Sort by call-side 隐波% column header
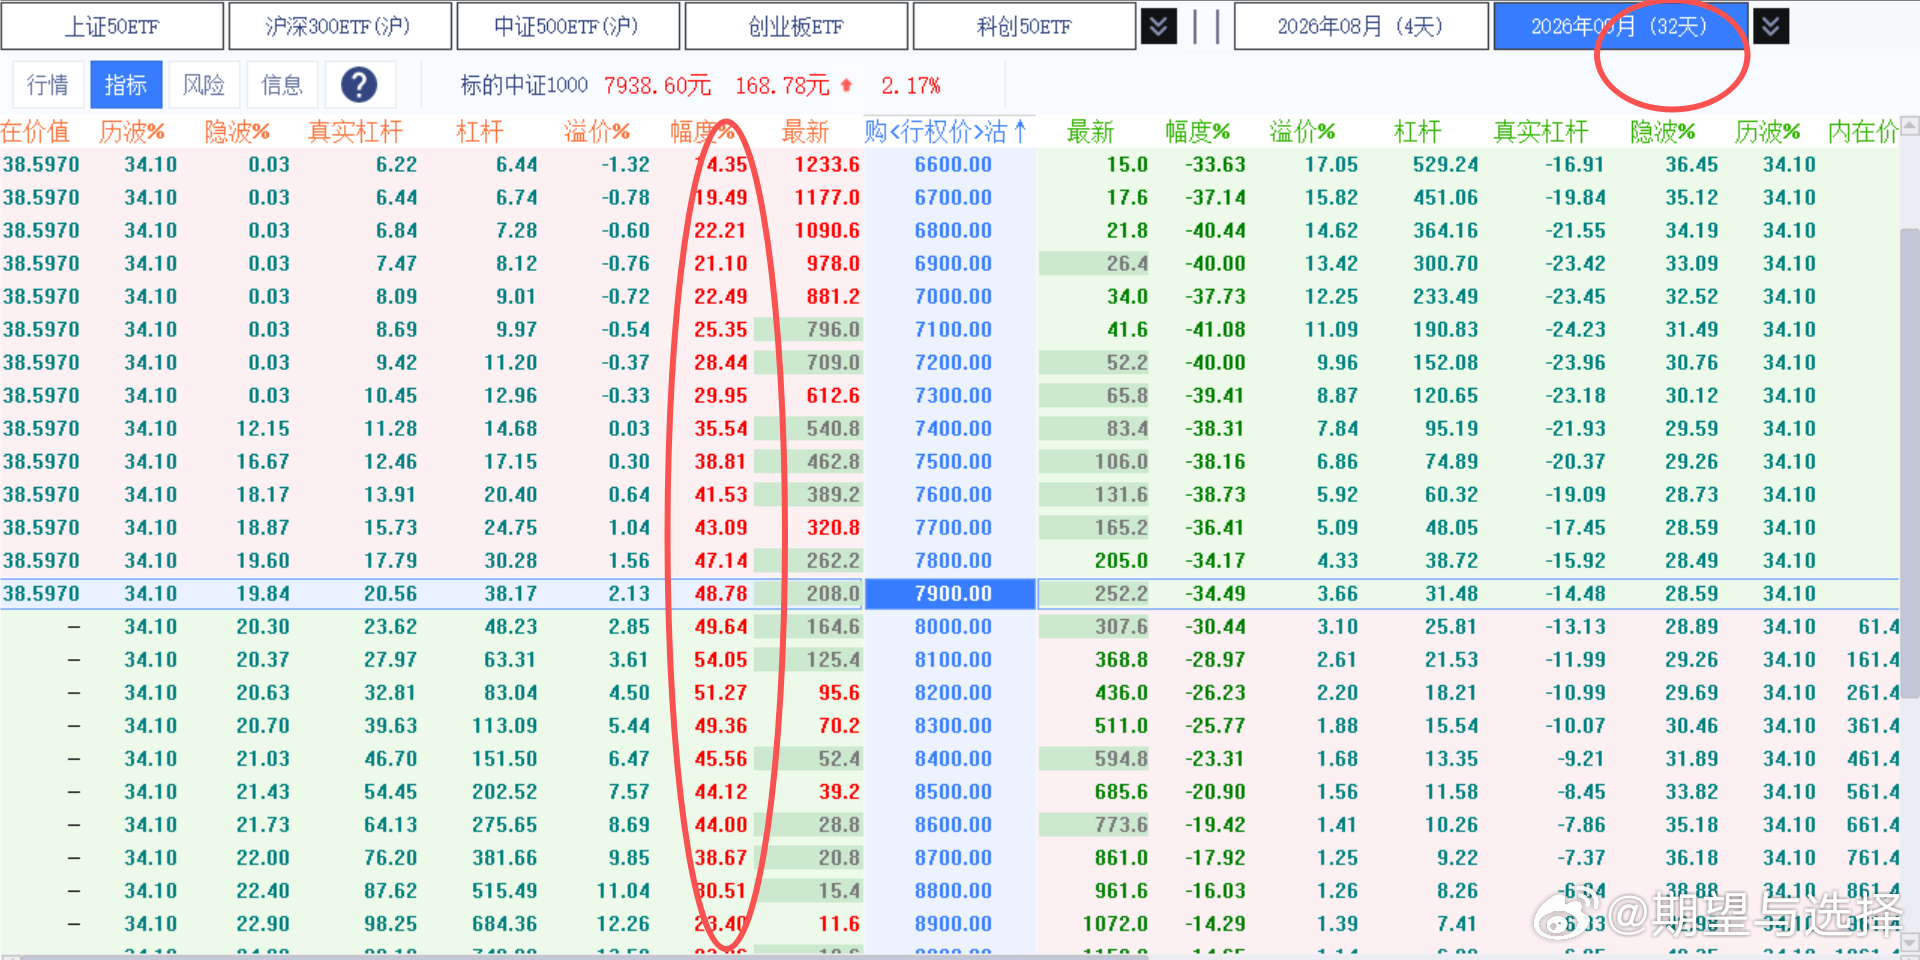1920x960 pixels. (x=237, y=132)
